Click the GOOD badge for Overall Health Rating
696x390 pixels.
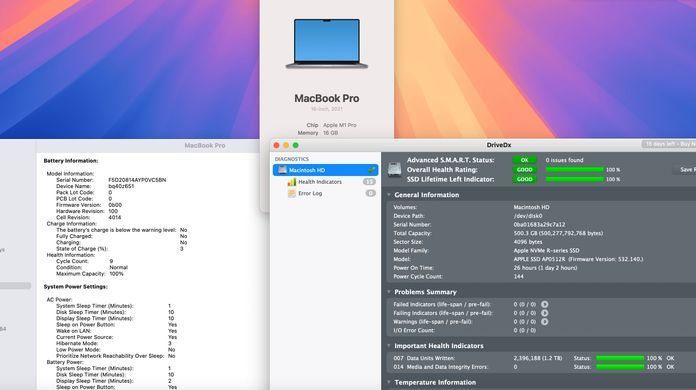[x=524, y=169]
